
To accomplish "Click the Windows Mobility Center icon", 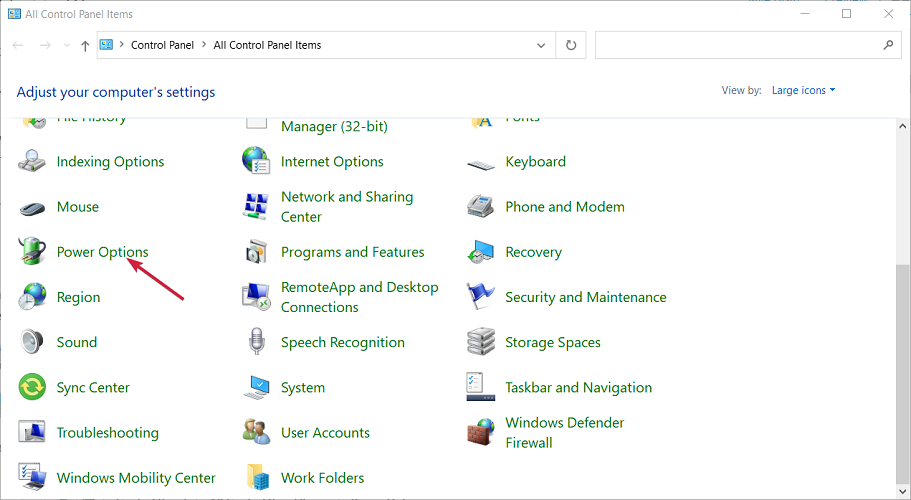I will [x=32, y=477].
